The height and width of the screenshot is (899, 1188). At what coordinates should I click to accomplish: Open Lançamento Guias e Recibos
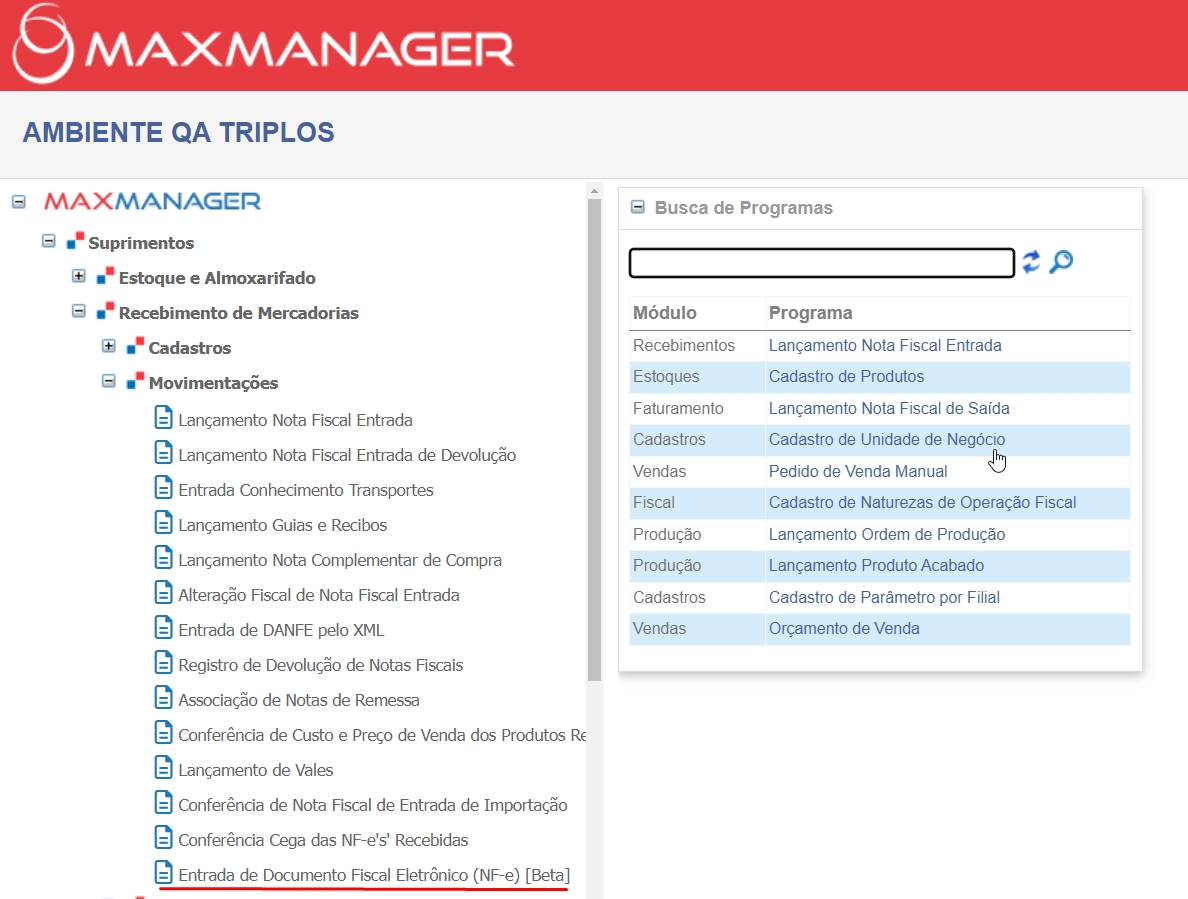(x=283, y=525)
